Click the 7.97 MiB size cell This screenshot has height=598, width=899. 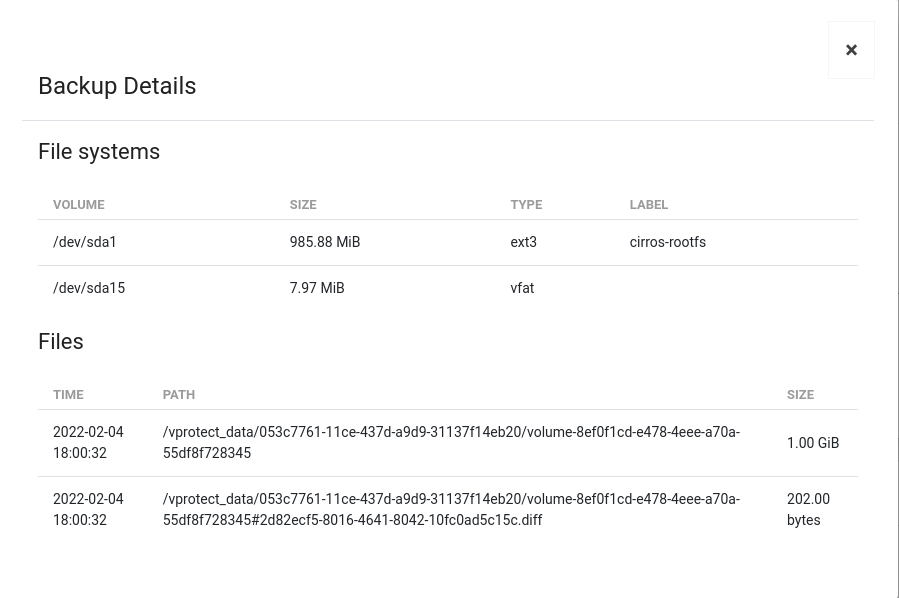point(317,288)
